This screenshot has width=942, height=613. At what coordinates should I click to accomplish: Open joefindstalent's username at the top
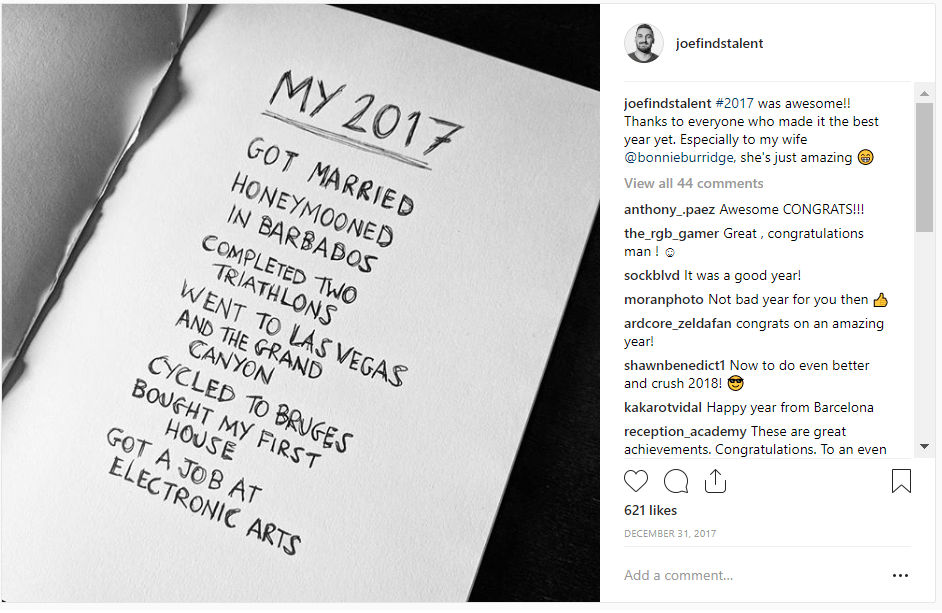pos(720,43)
